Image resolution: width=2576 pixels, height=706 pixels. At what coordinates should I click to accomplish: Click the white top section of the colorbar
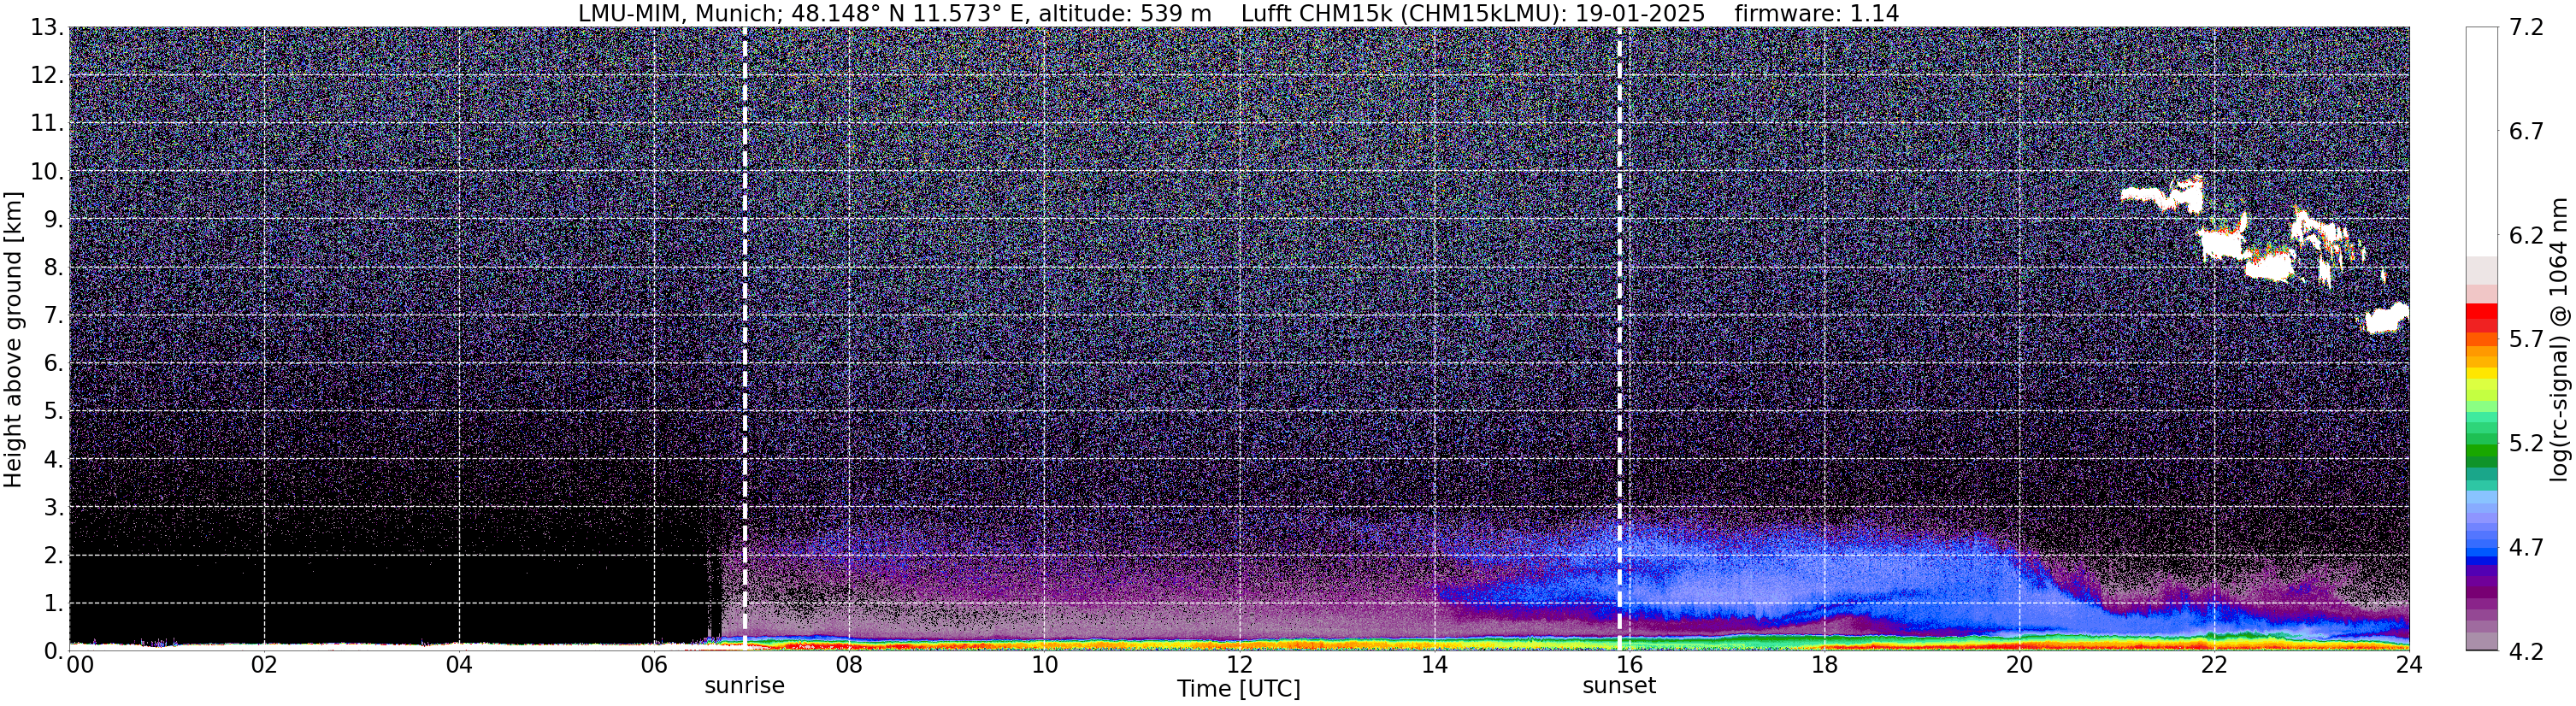2481,140
